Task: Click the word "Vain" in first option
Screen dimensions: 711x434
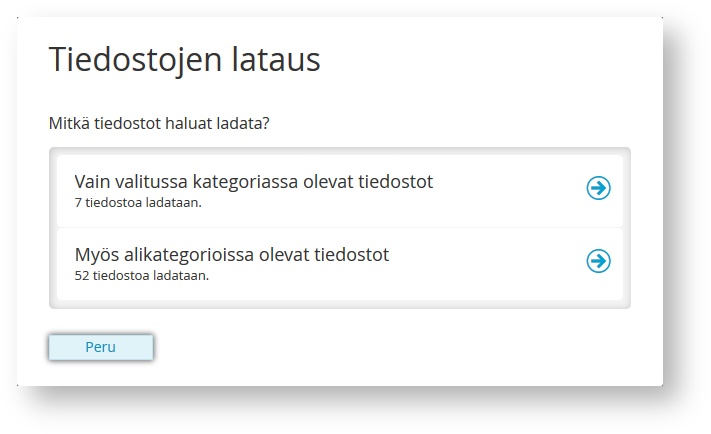Action: 92,182
